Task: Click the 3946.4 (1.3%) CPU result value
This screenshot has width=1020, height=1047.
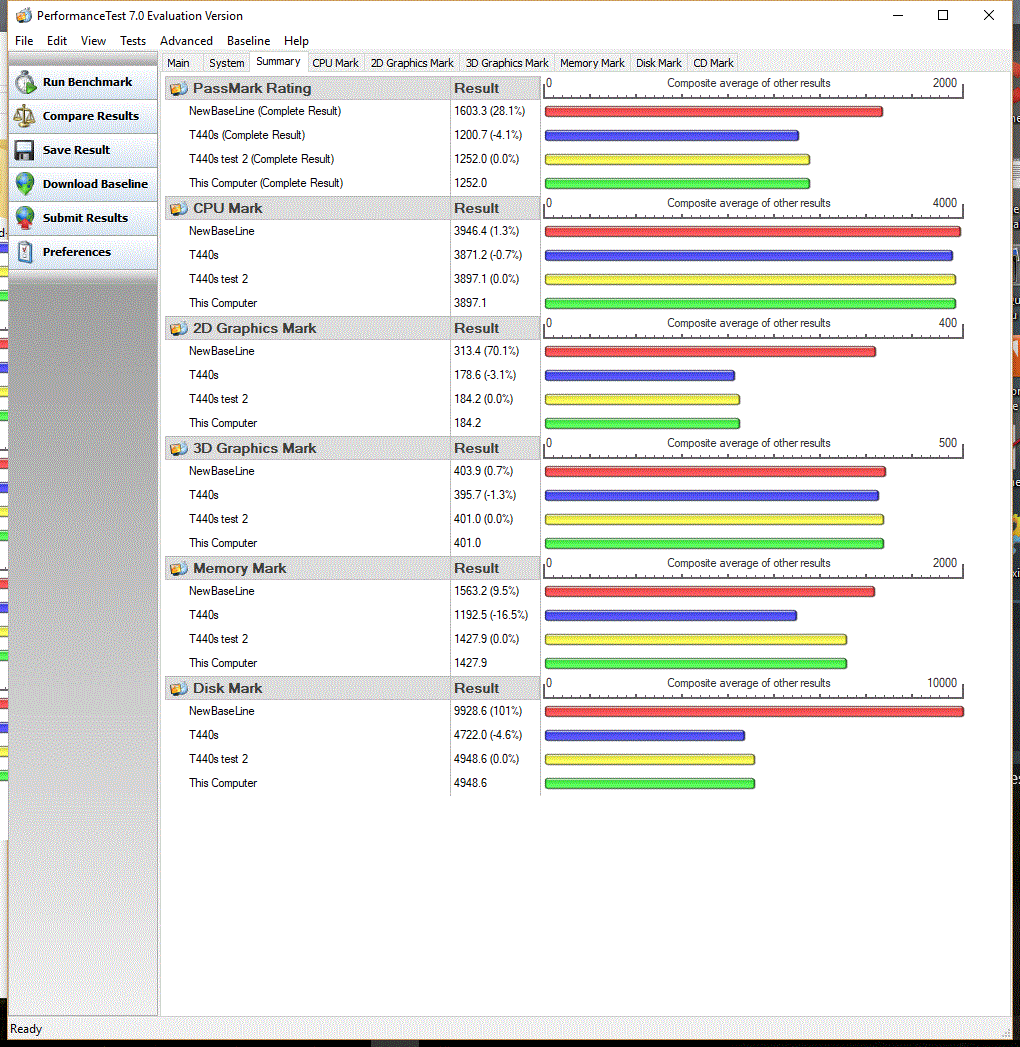Action: (x=486, y=231)
